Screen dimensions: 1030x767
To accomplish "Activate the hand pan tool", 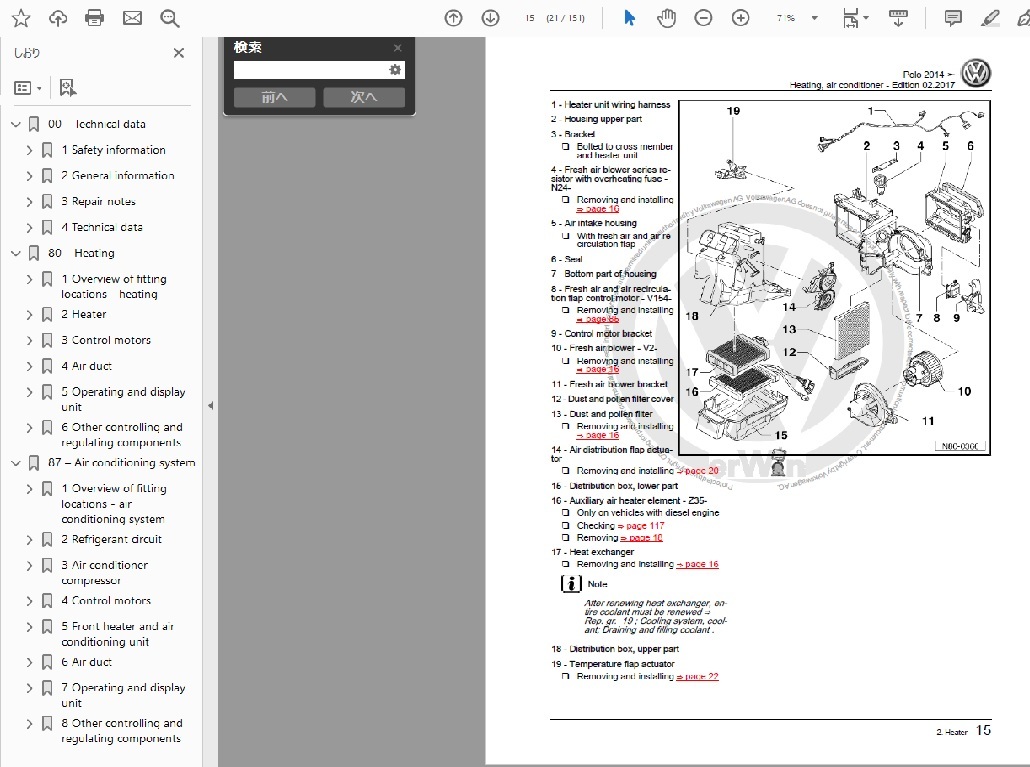I will coord(666,18).
